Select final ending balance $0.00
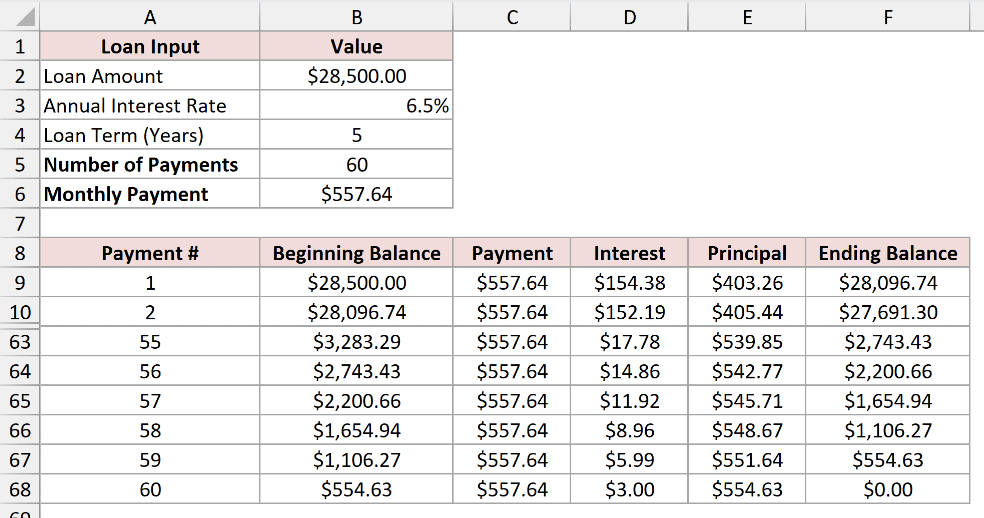The width and height of the screenshot is (984, 518). (x=887, y=489)
